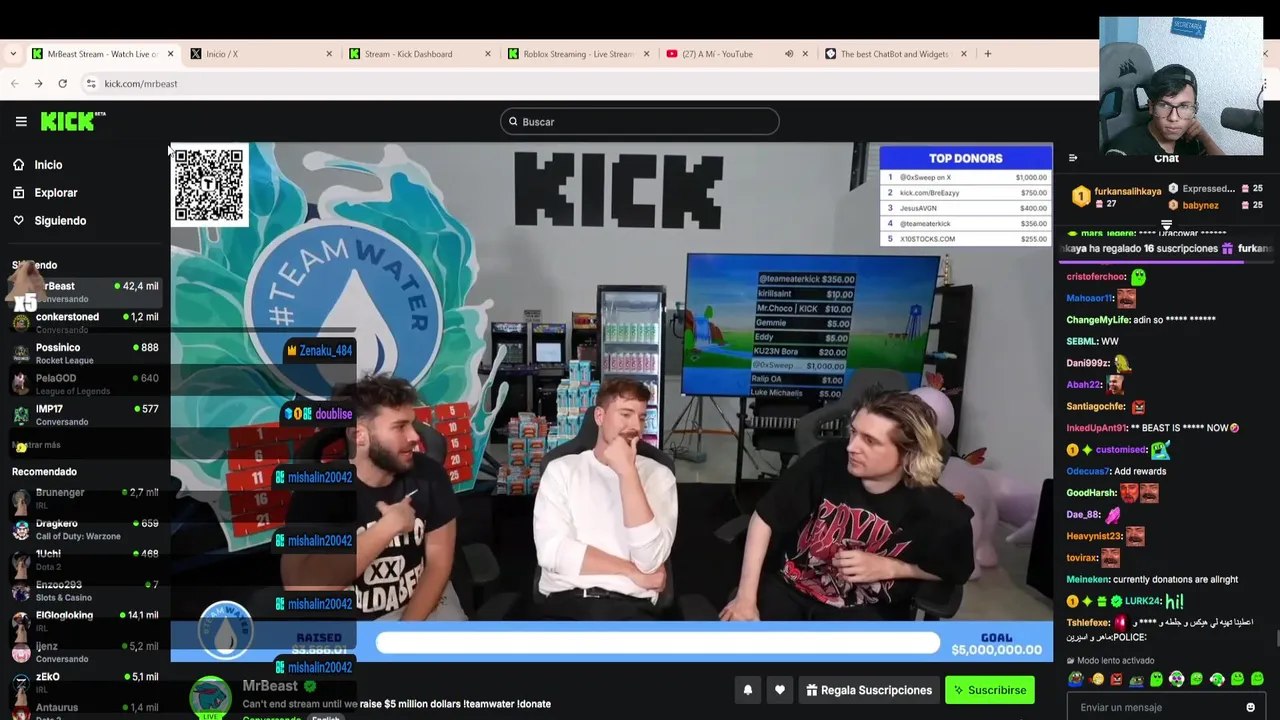Click chat username Odecuas7
1280x720 pixels.
[x=1088, y=472]
